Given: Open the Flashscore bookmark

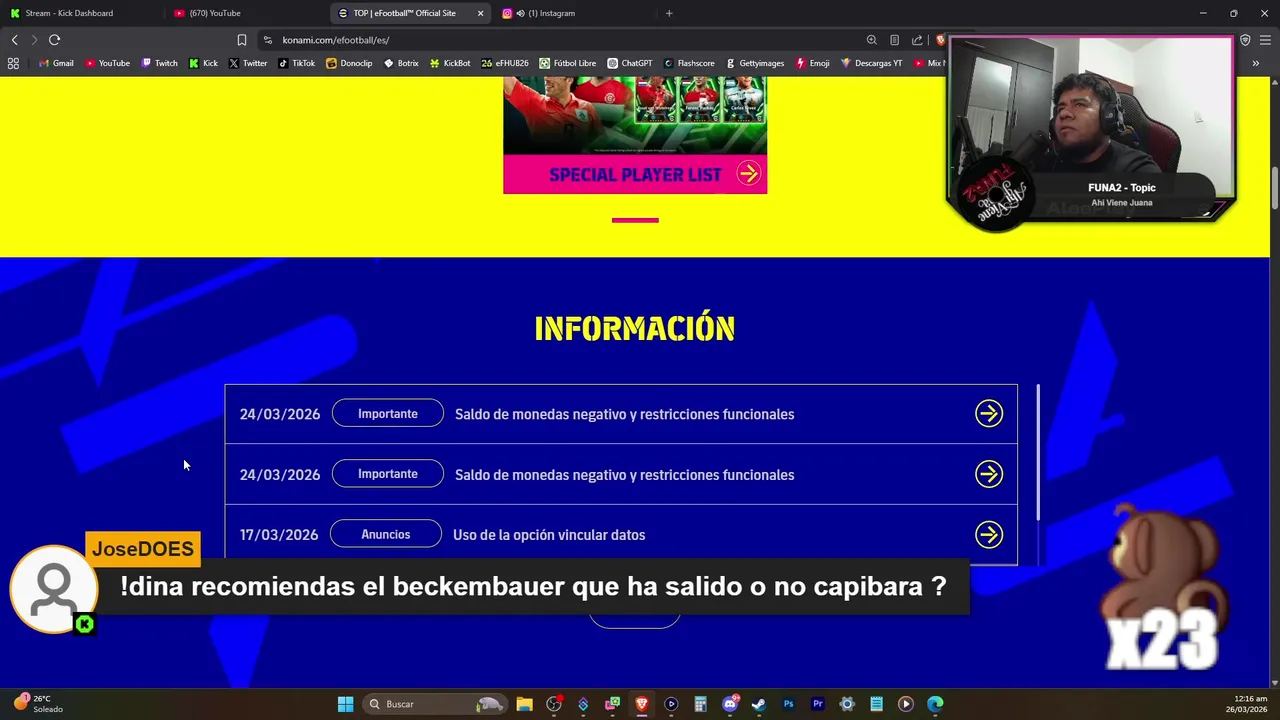Looking at the screenshot, I should click(689, 63).
